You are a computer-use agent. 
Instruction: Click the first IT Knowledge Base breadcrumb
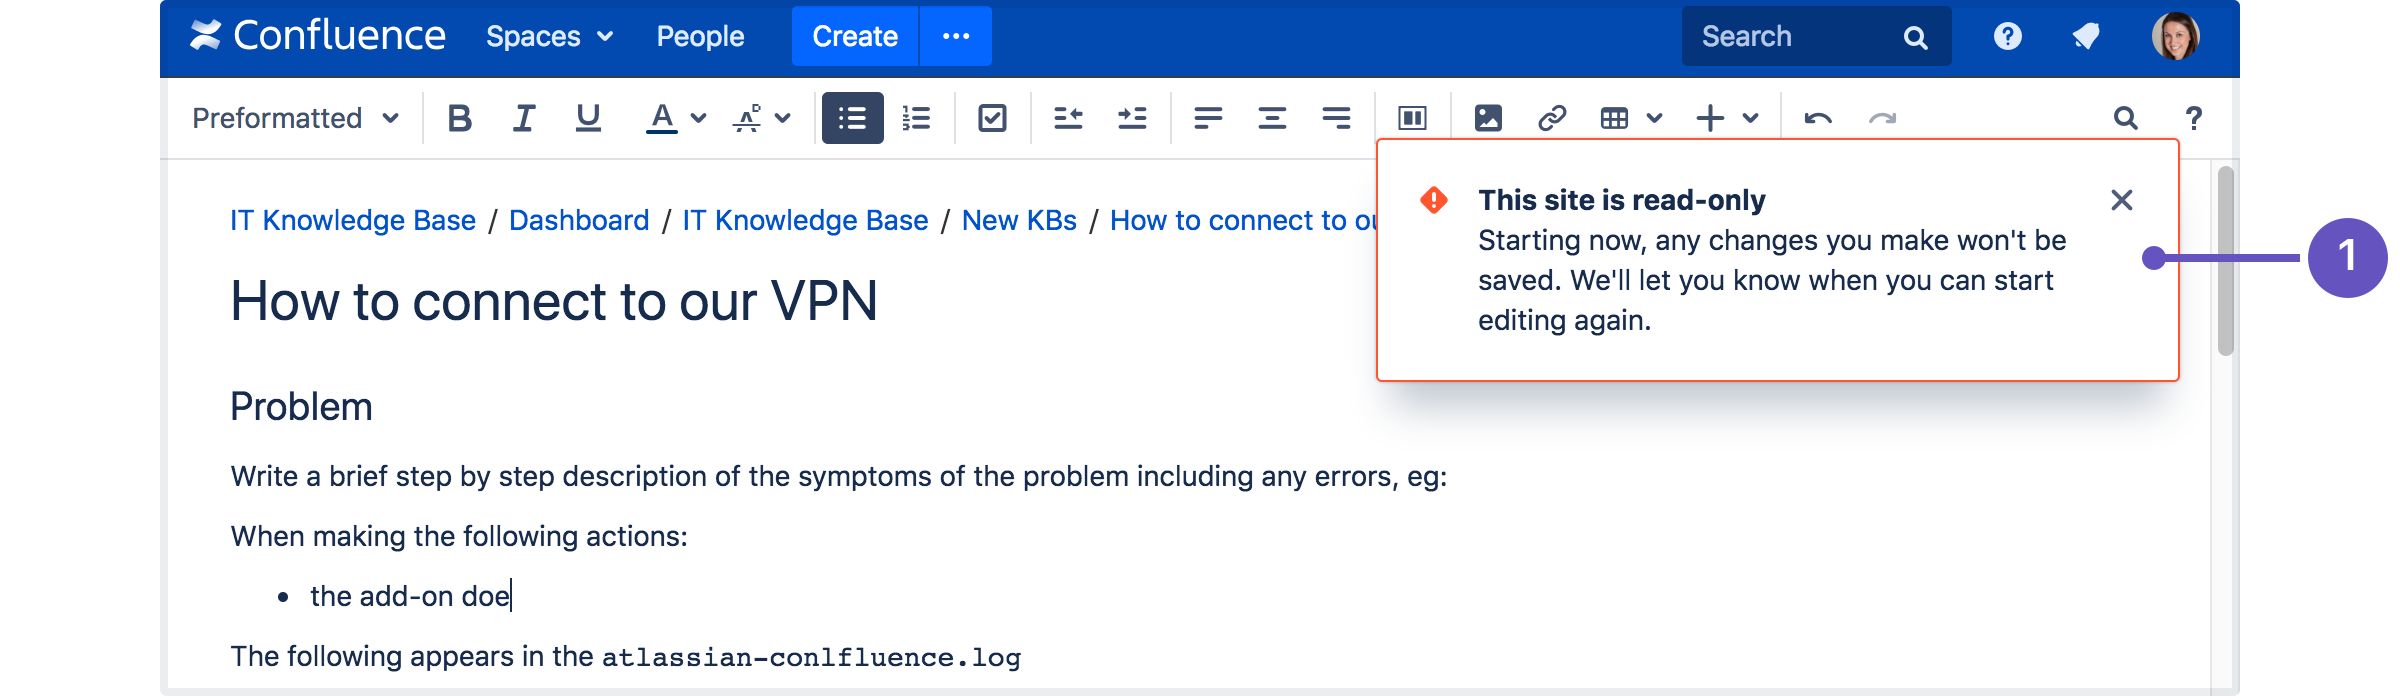[x=353, y=220]
